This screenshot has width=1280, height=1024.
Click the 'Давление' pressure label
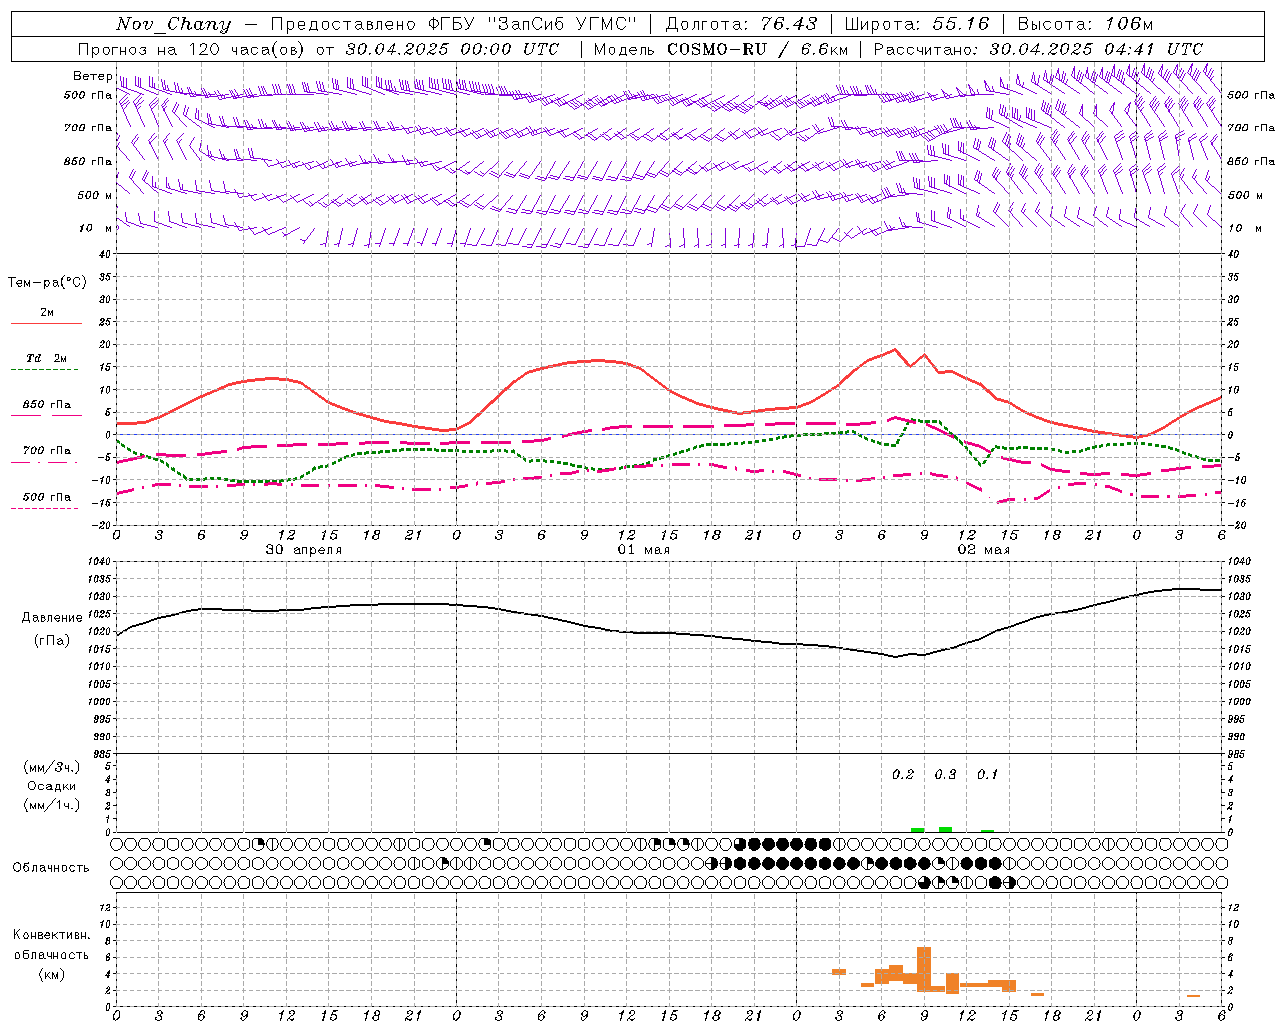[x=52, y=617]
